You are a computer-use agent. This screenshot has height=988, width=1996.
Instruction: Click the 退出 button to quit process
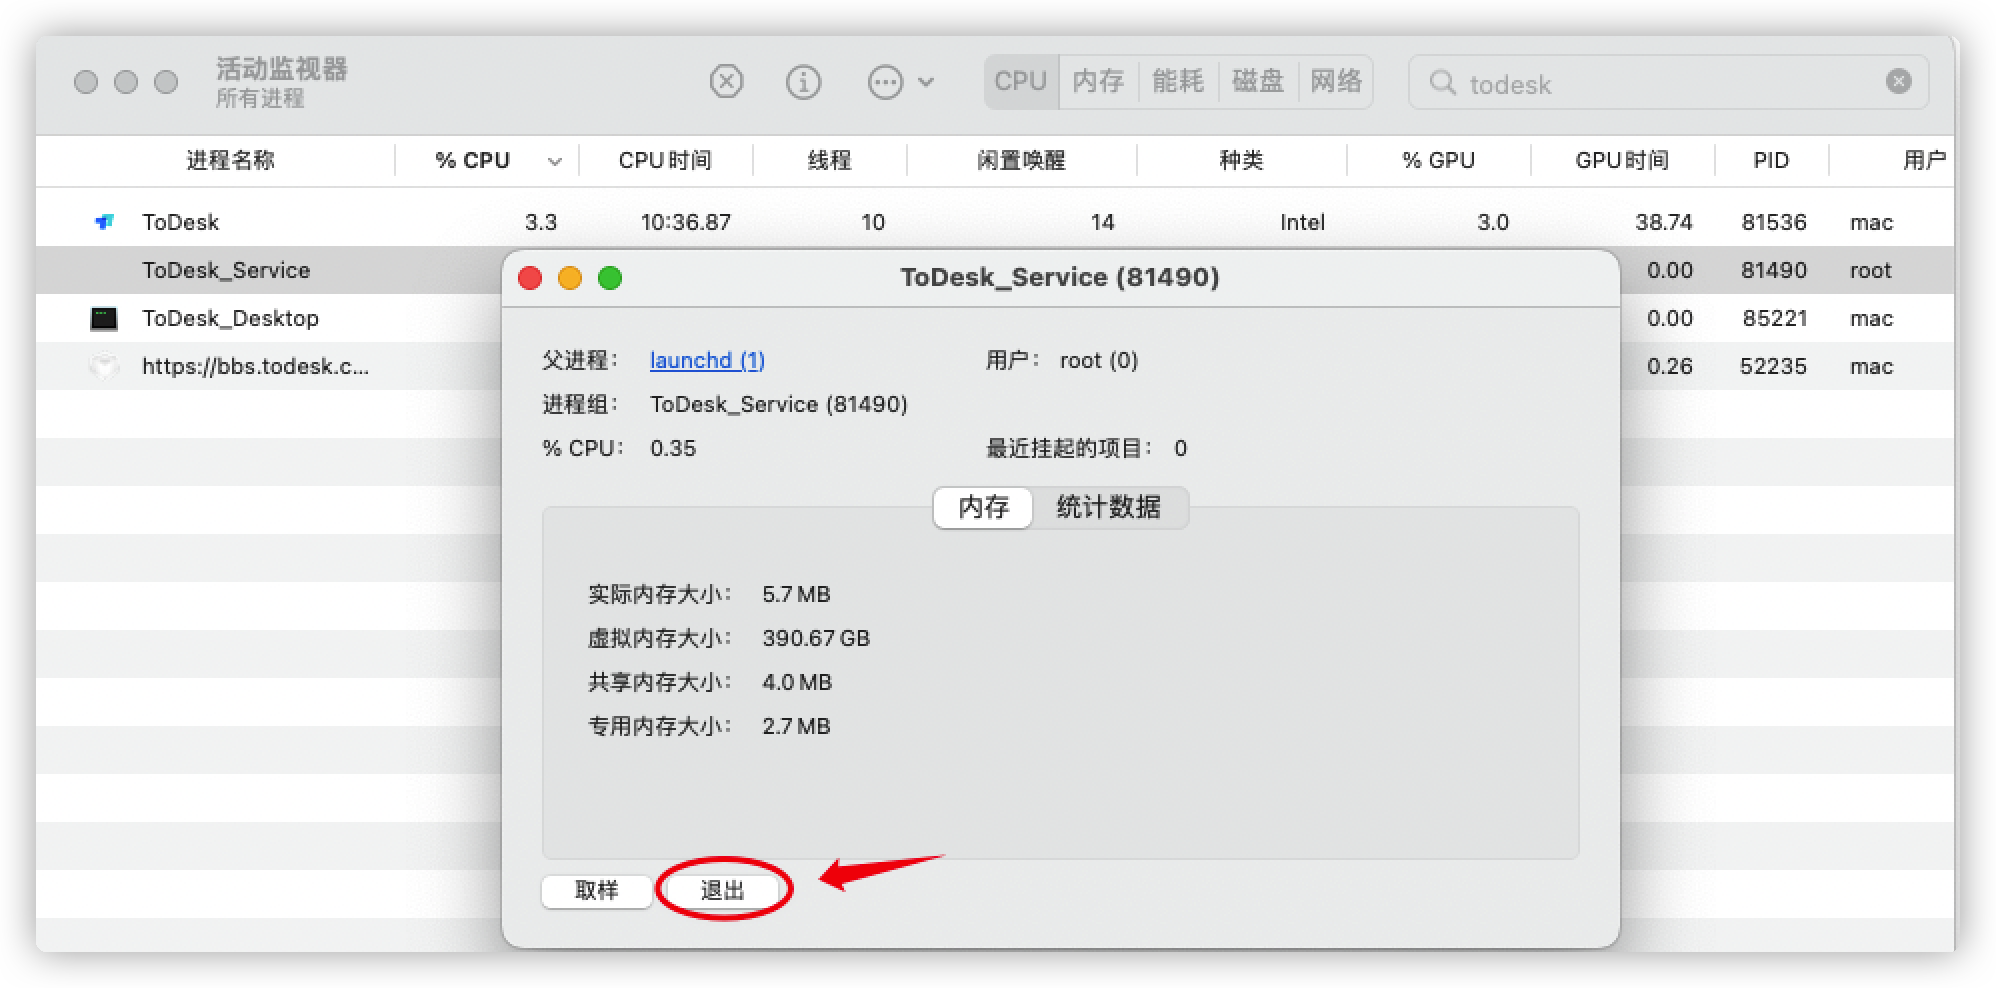[x=723, y=890]
